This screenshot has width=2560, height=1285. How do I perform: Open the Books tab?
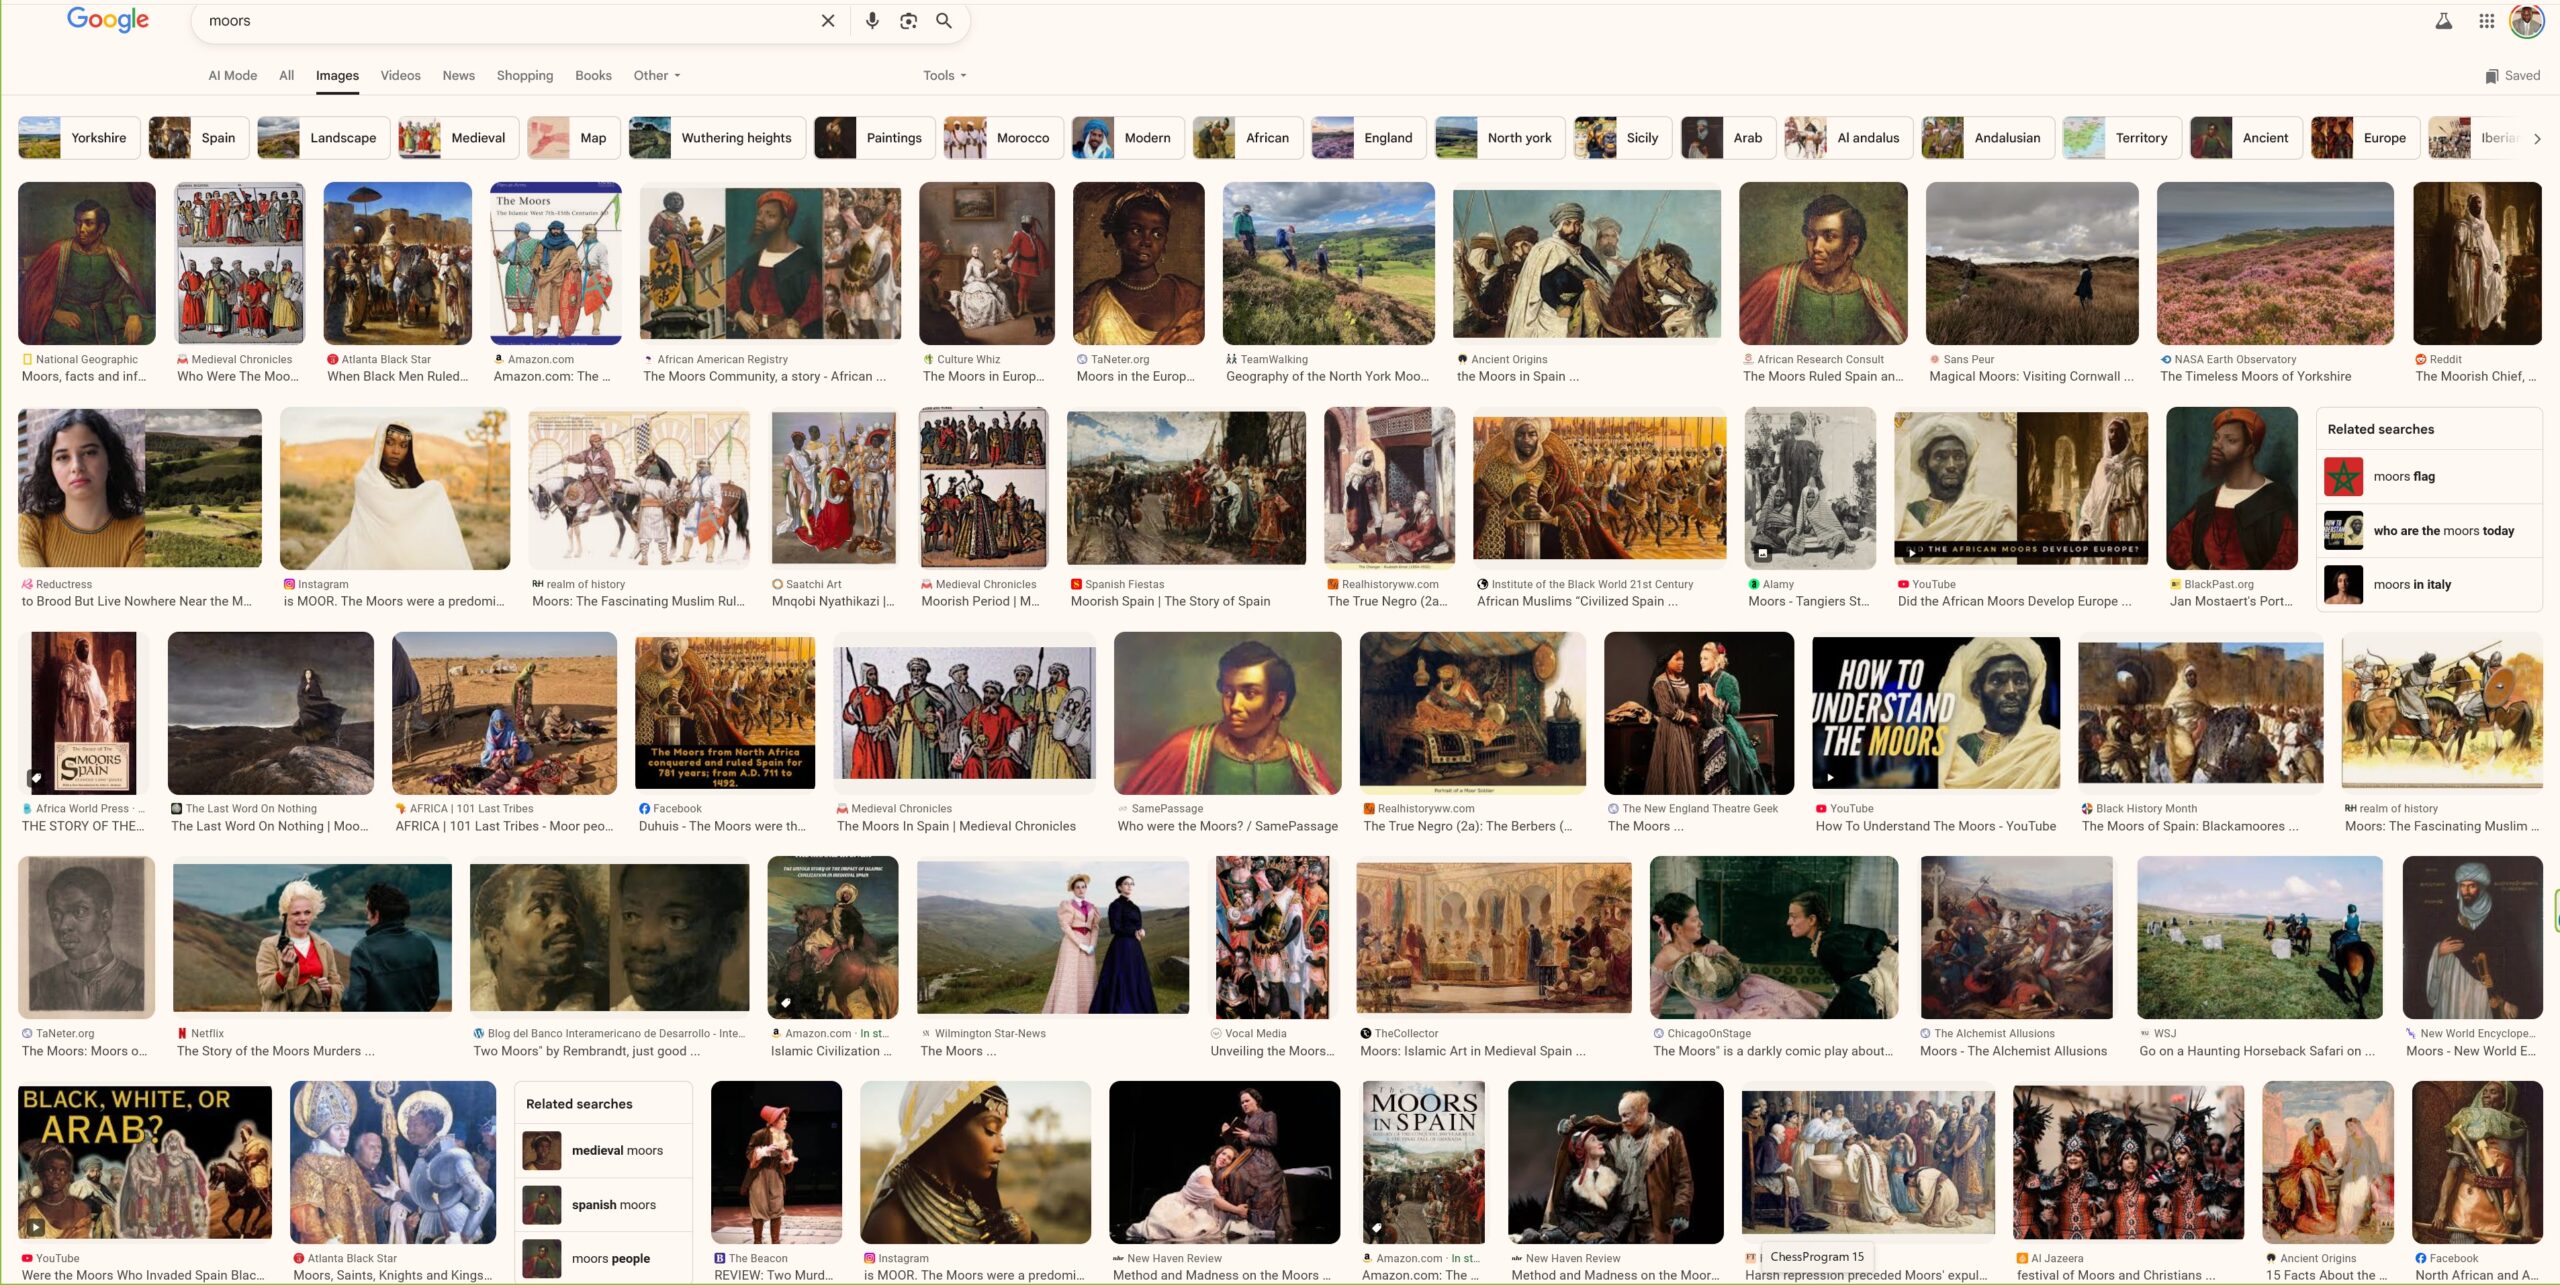click(593, 76)
